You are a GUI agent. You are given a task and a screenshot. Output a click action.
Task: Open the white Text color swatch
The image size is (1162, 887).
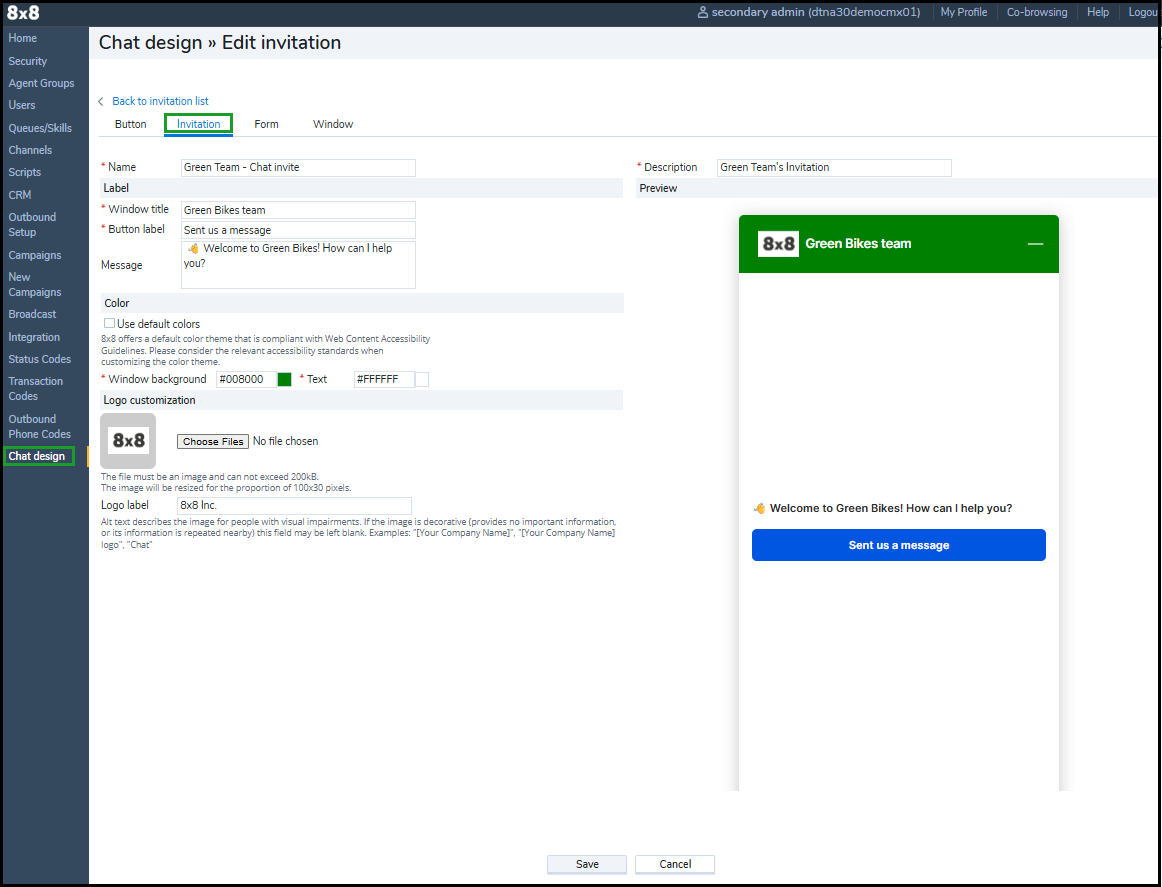coord(422,380)
